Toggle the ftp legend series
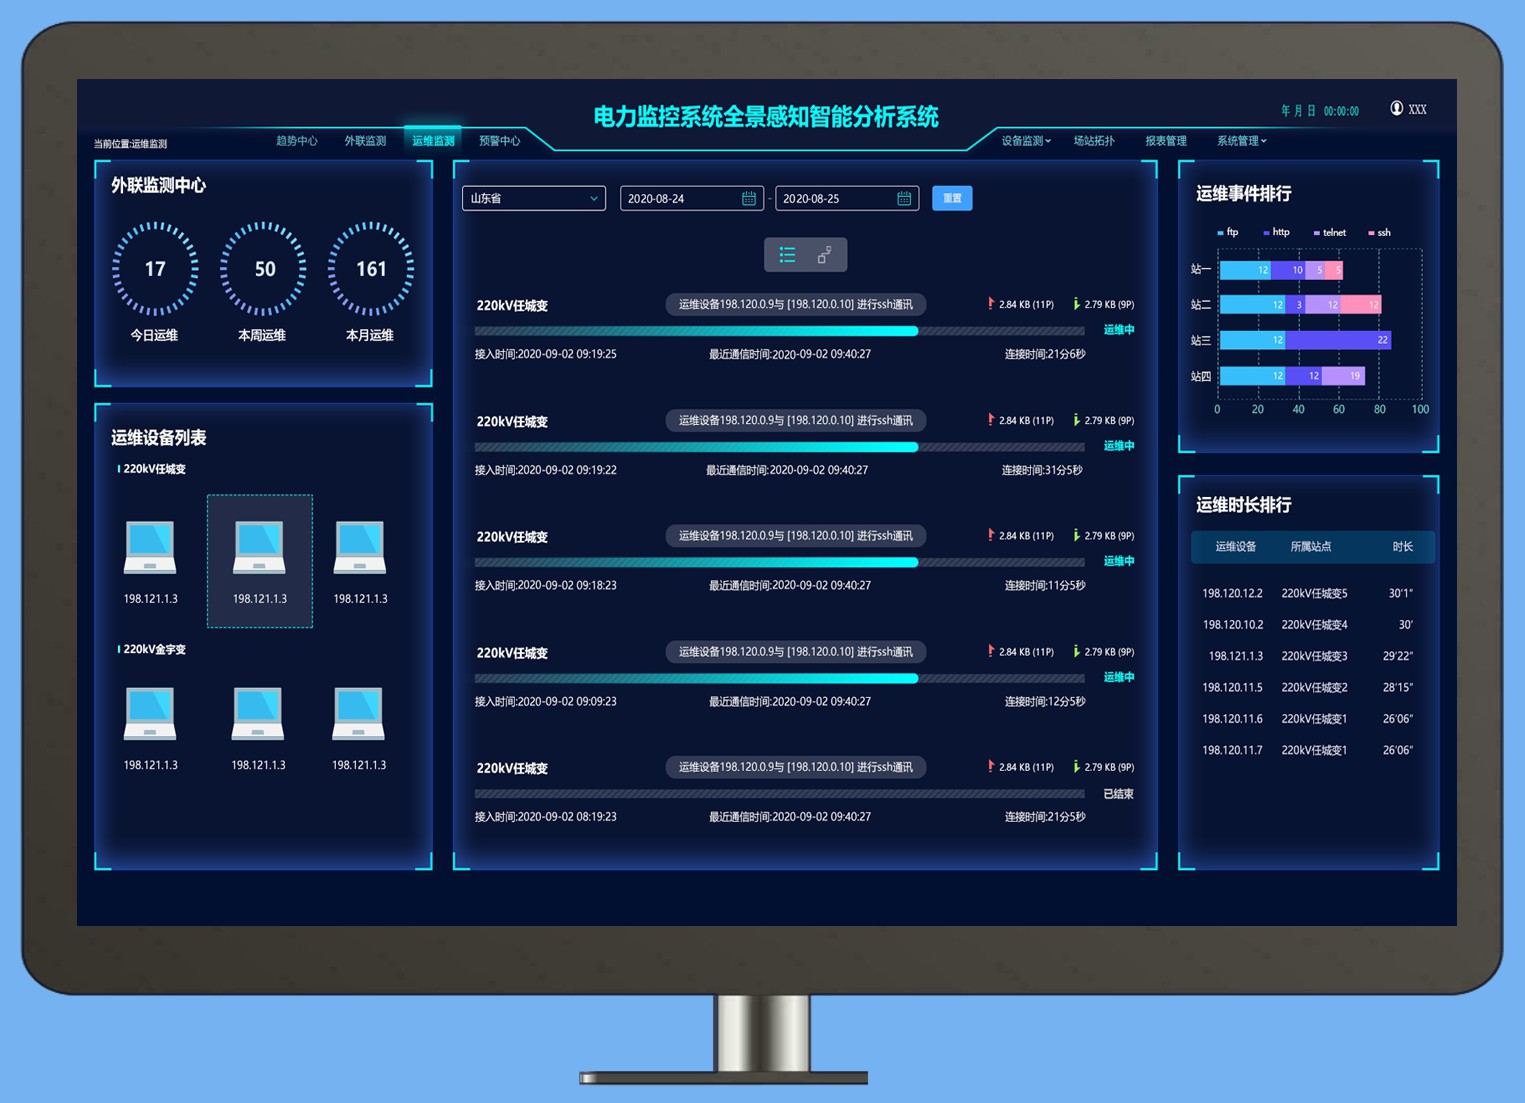Image resolution: width=1525 pixels, height=1103 pixels. 1227,233
